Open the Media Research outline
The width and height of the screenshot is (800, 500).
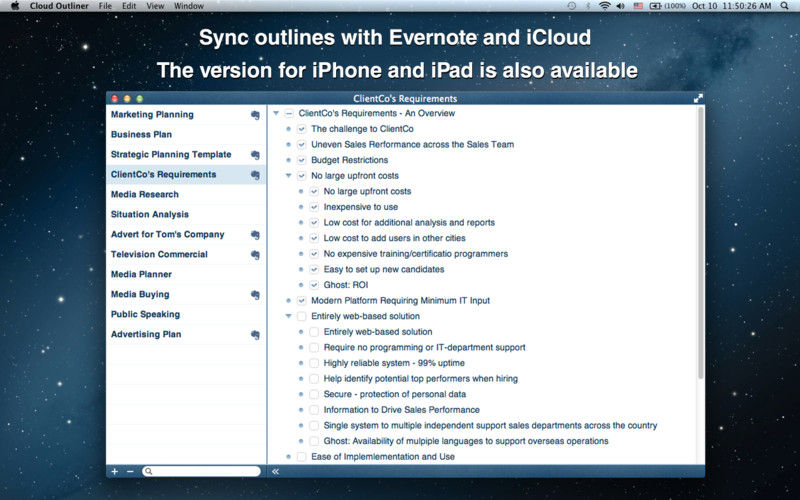[186, 194]
